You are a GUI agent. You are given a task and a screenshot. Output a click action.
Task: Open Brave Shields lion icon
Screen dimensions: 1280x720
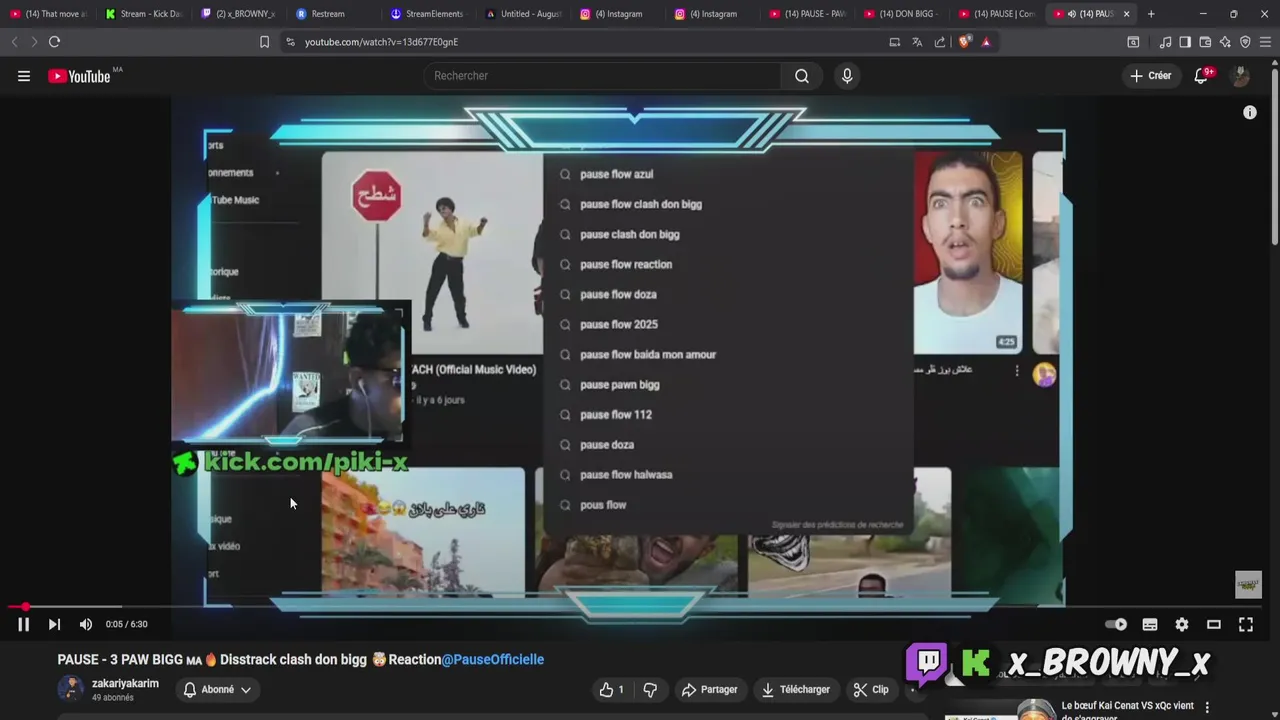tap(964, 42)
